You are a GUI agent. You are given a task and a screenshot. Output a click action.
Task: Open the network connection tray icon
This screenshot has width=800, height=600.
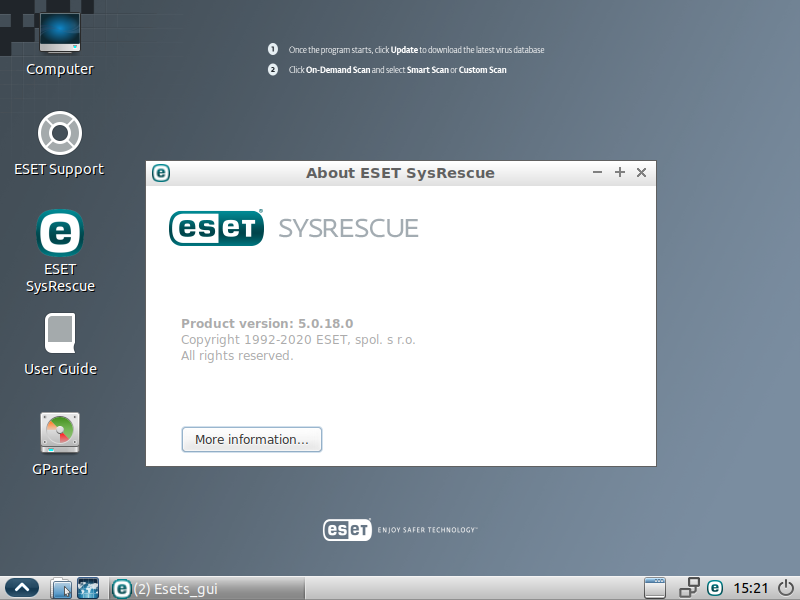[689, 588]
